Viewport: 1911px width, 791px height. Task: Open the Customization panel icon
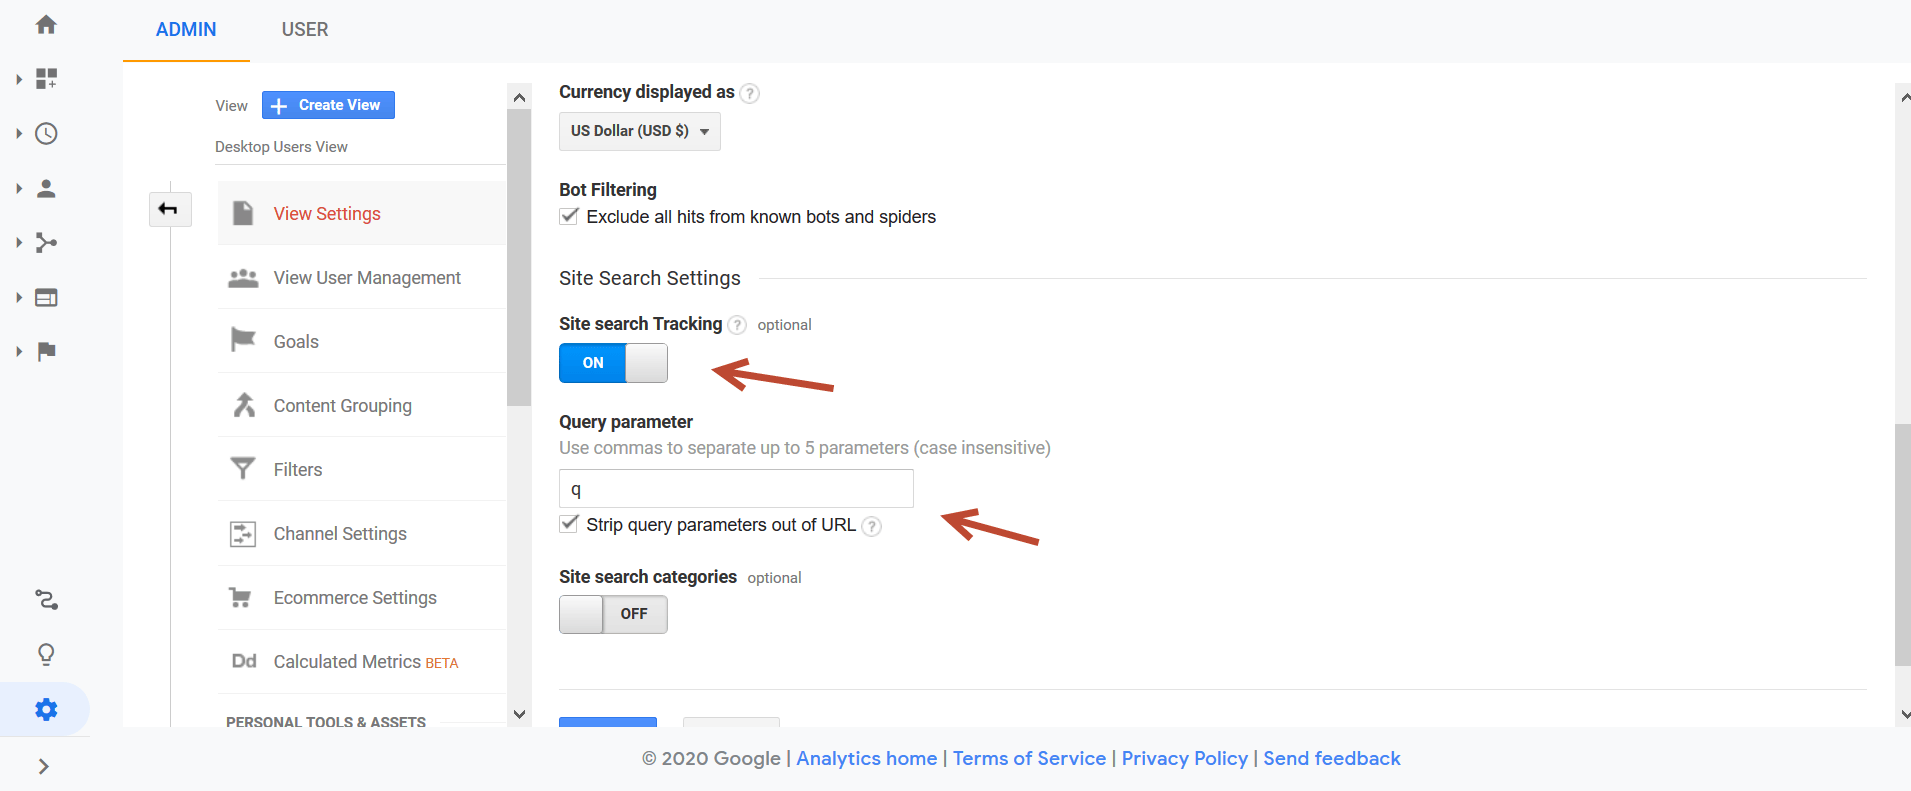pos(46,78)
